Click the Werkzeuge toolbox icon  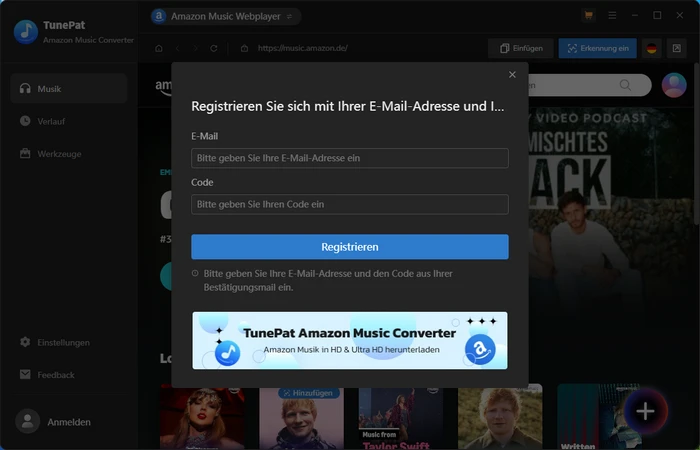tap(25, 154)
